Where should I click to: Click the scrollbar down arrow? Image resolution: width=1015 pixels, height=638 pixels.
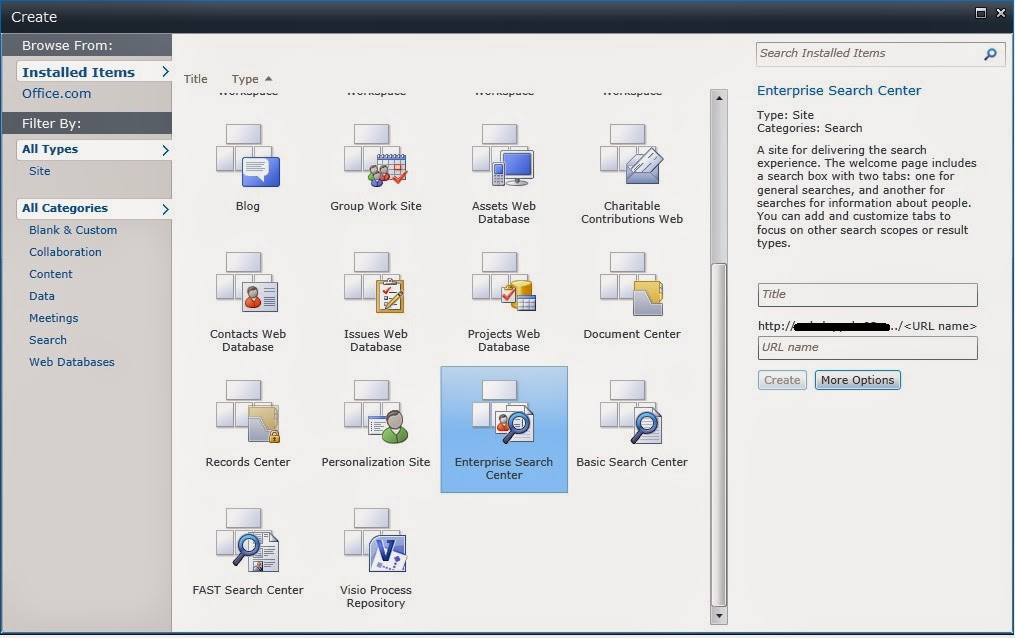click(x=719, y=616)
